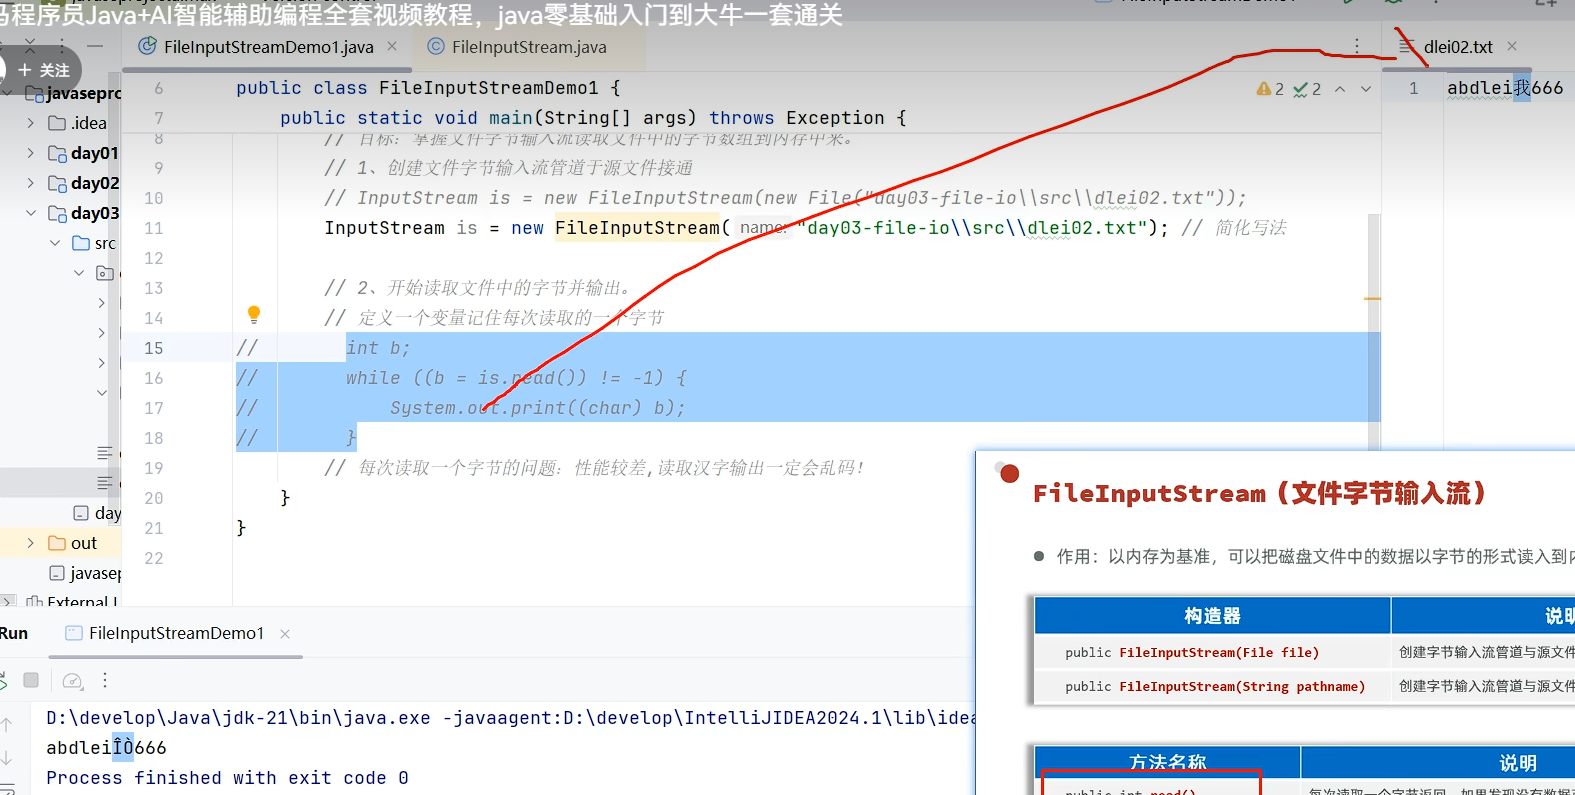The height and width of the screenshot is (795, 1575).
Task: Click line number 11 in the gutter
Action: coord(153,228)
